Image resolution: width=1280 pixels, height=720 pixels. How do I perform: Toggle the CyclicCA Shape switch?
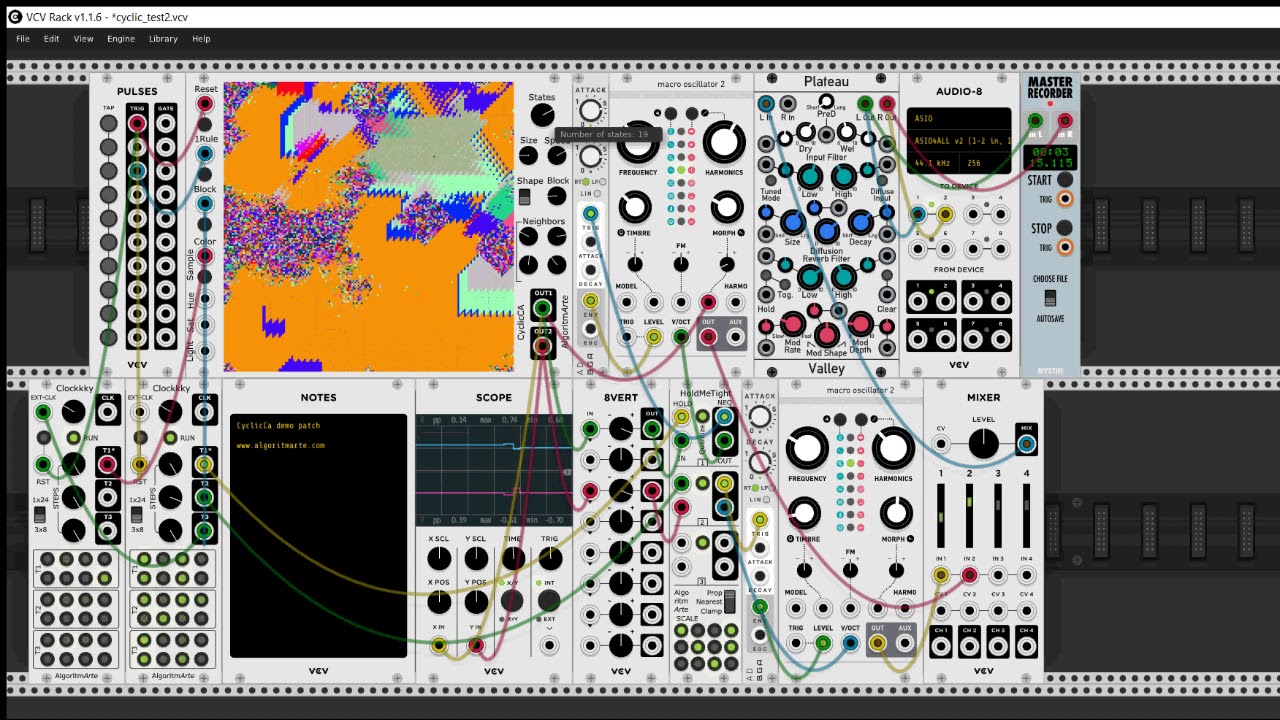524,197
